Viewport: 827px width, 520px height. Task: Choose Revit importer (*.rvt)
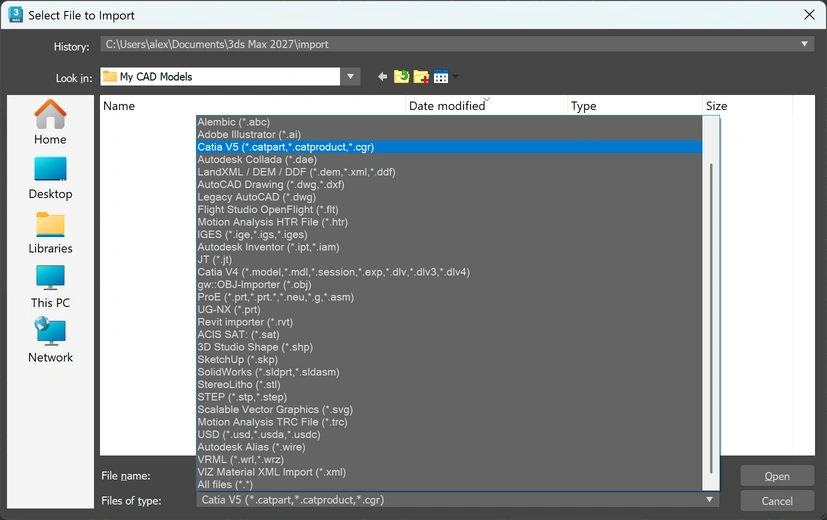tap(449, 322)
